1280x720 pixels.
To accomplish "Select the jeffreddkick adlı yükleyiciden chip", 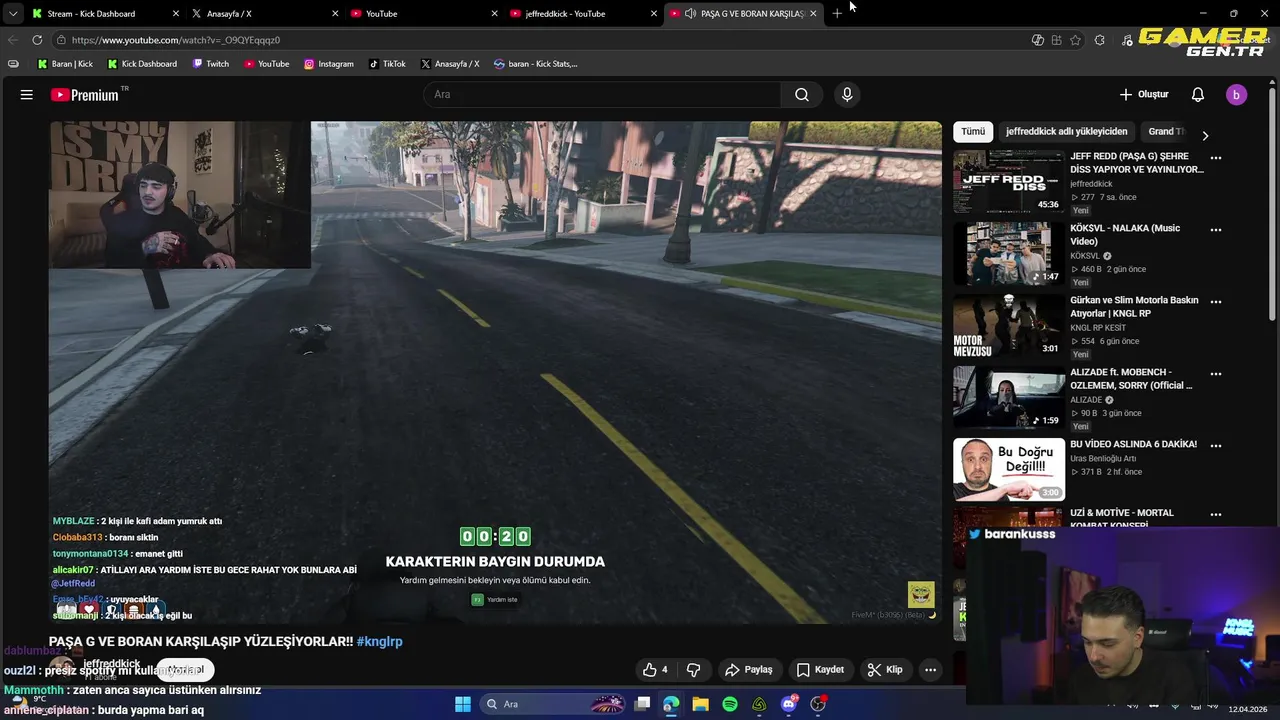I will point(1066,132).
